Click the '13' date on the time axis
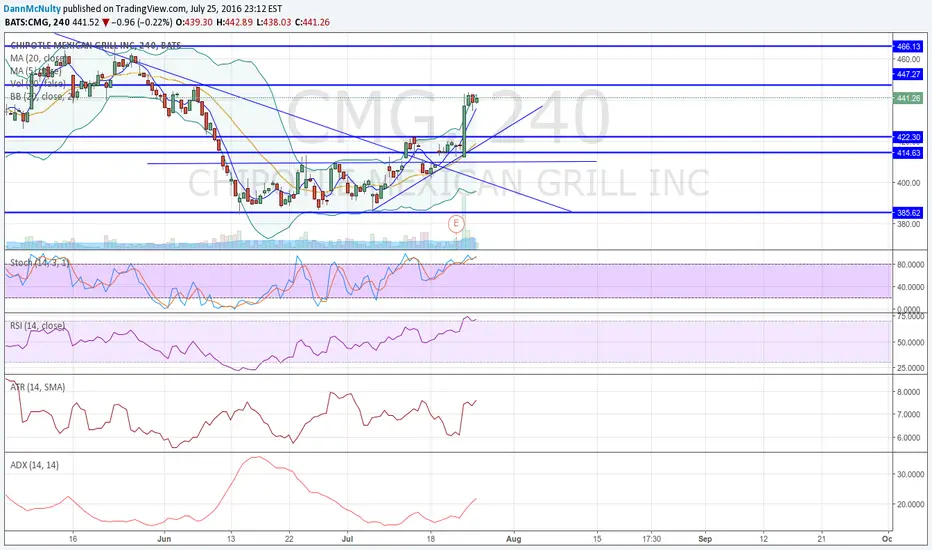The image size is (932, 550). (231, 539)
